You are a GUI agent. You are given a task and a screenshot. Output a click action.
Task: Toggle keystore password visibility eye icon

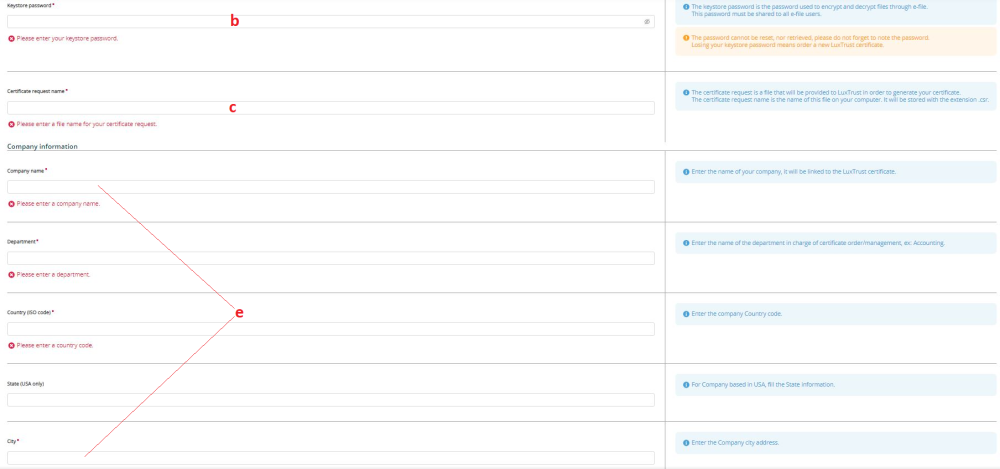click(x=647, y=22)
